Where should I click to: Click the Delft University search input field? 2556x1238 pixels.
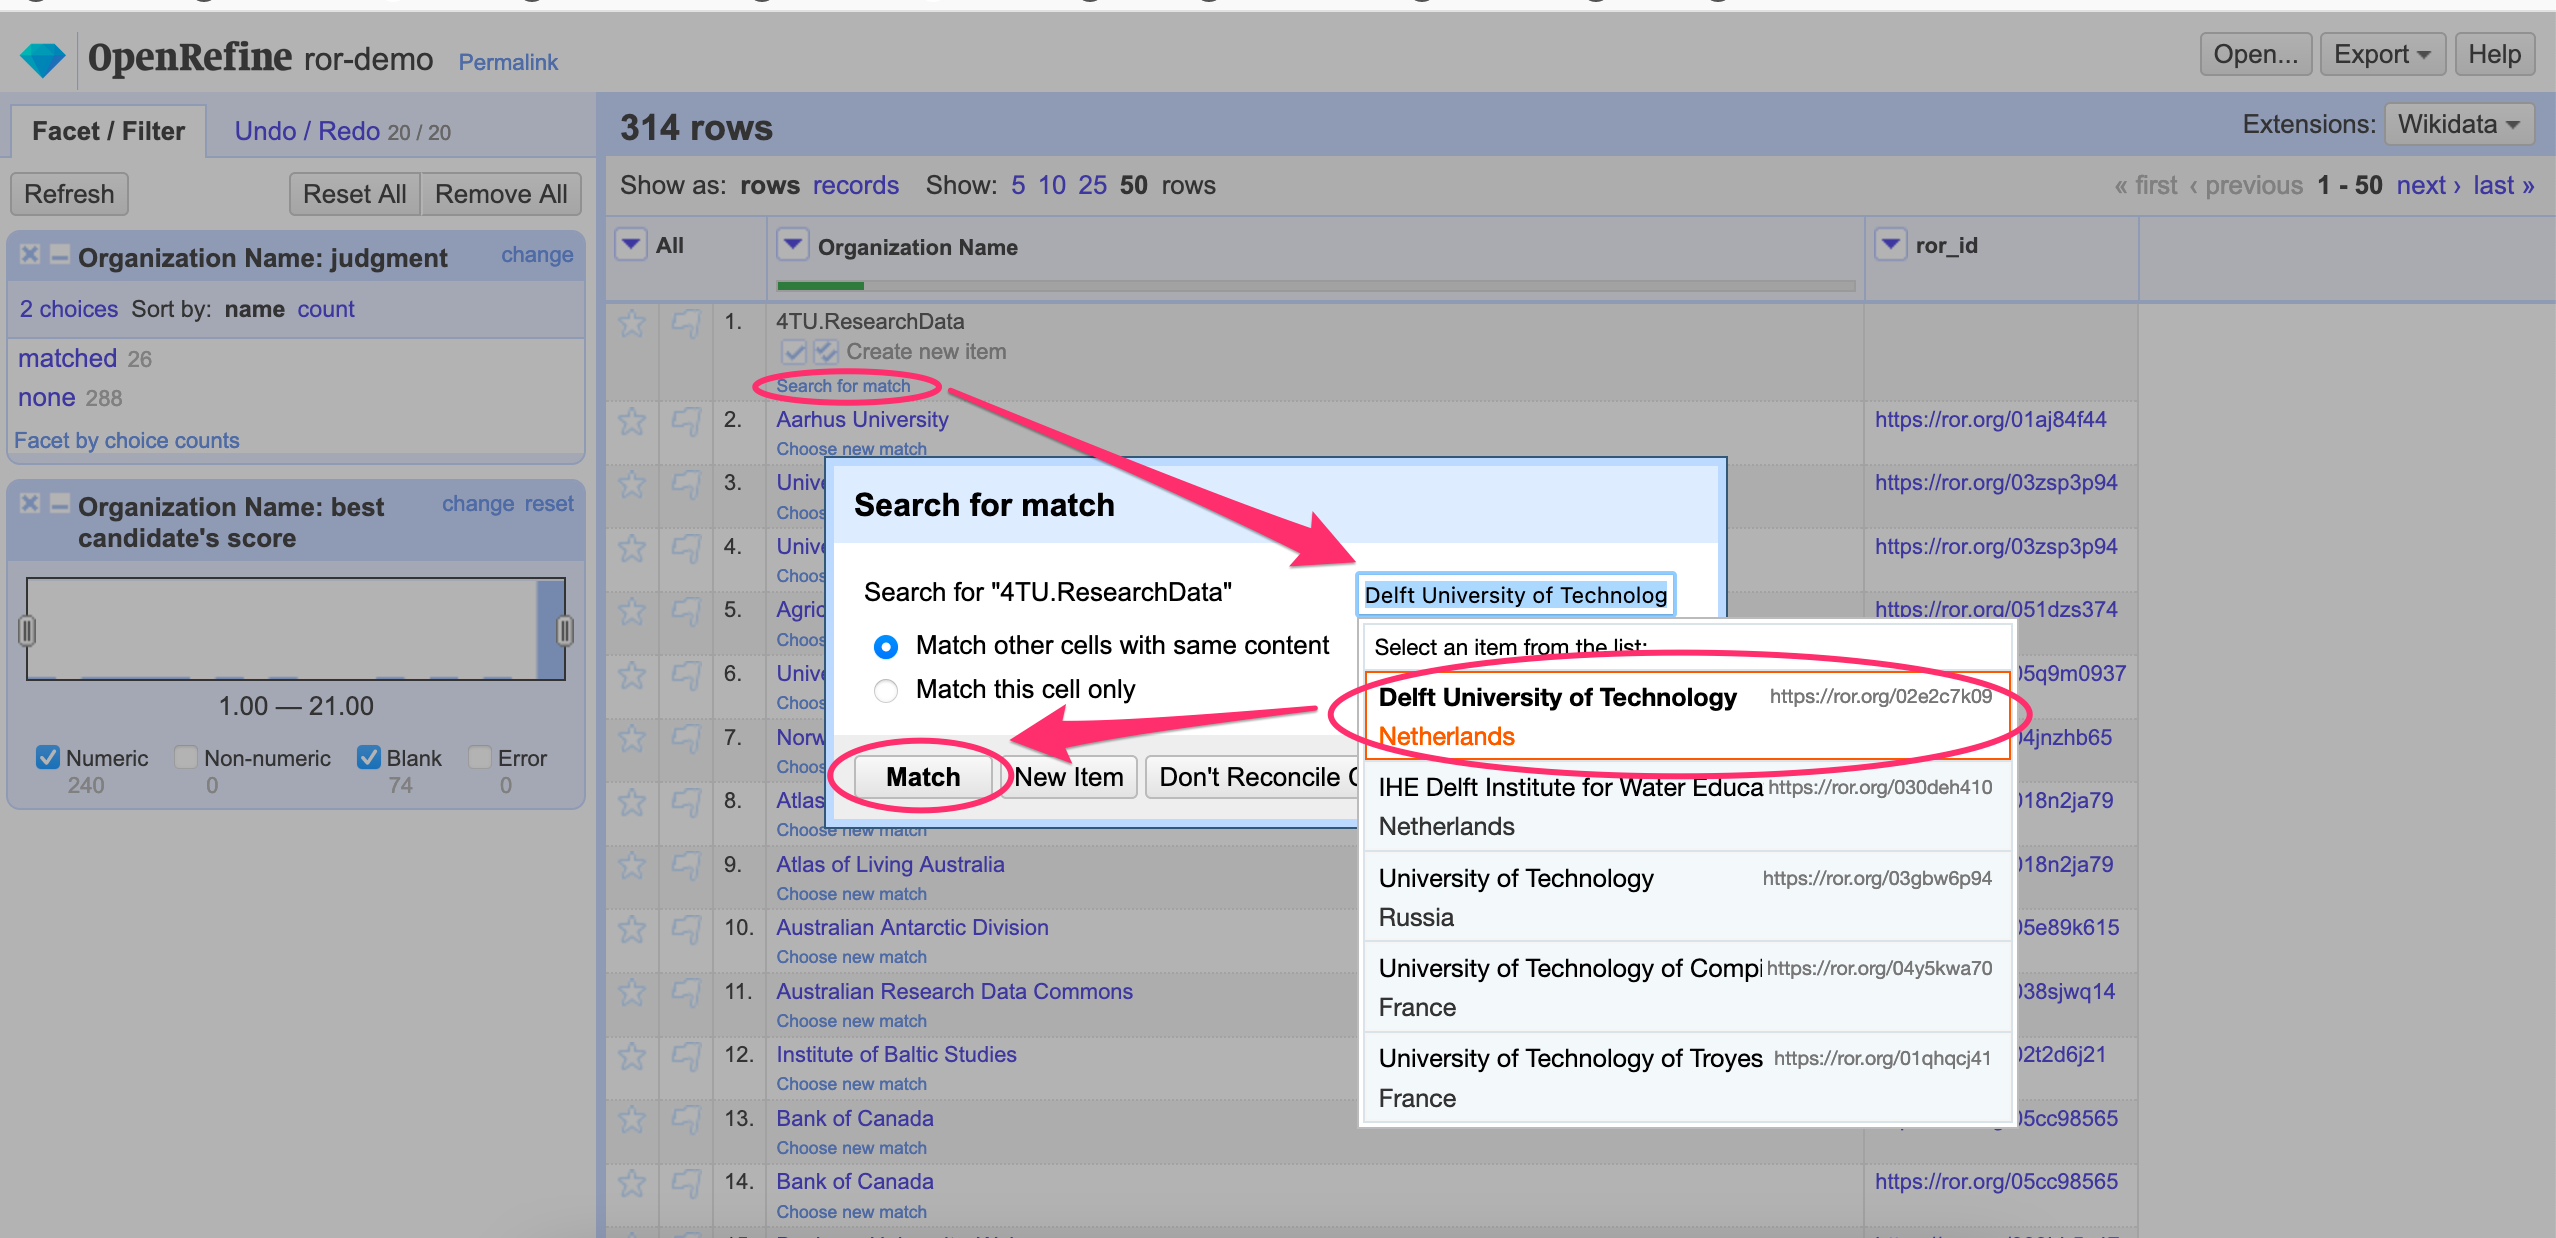[x=1514, y=595]
